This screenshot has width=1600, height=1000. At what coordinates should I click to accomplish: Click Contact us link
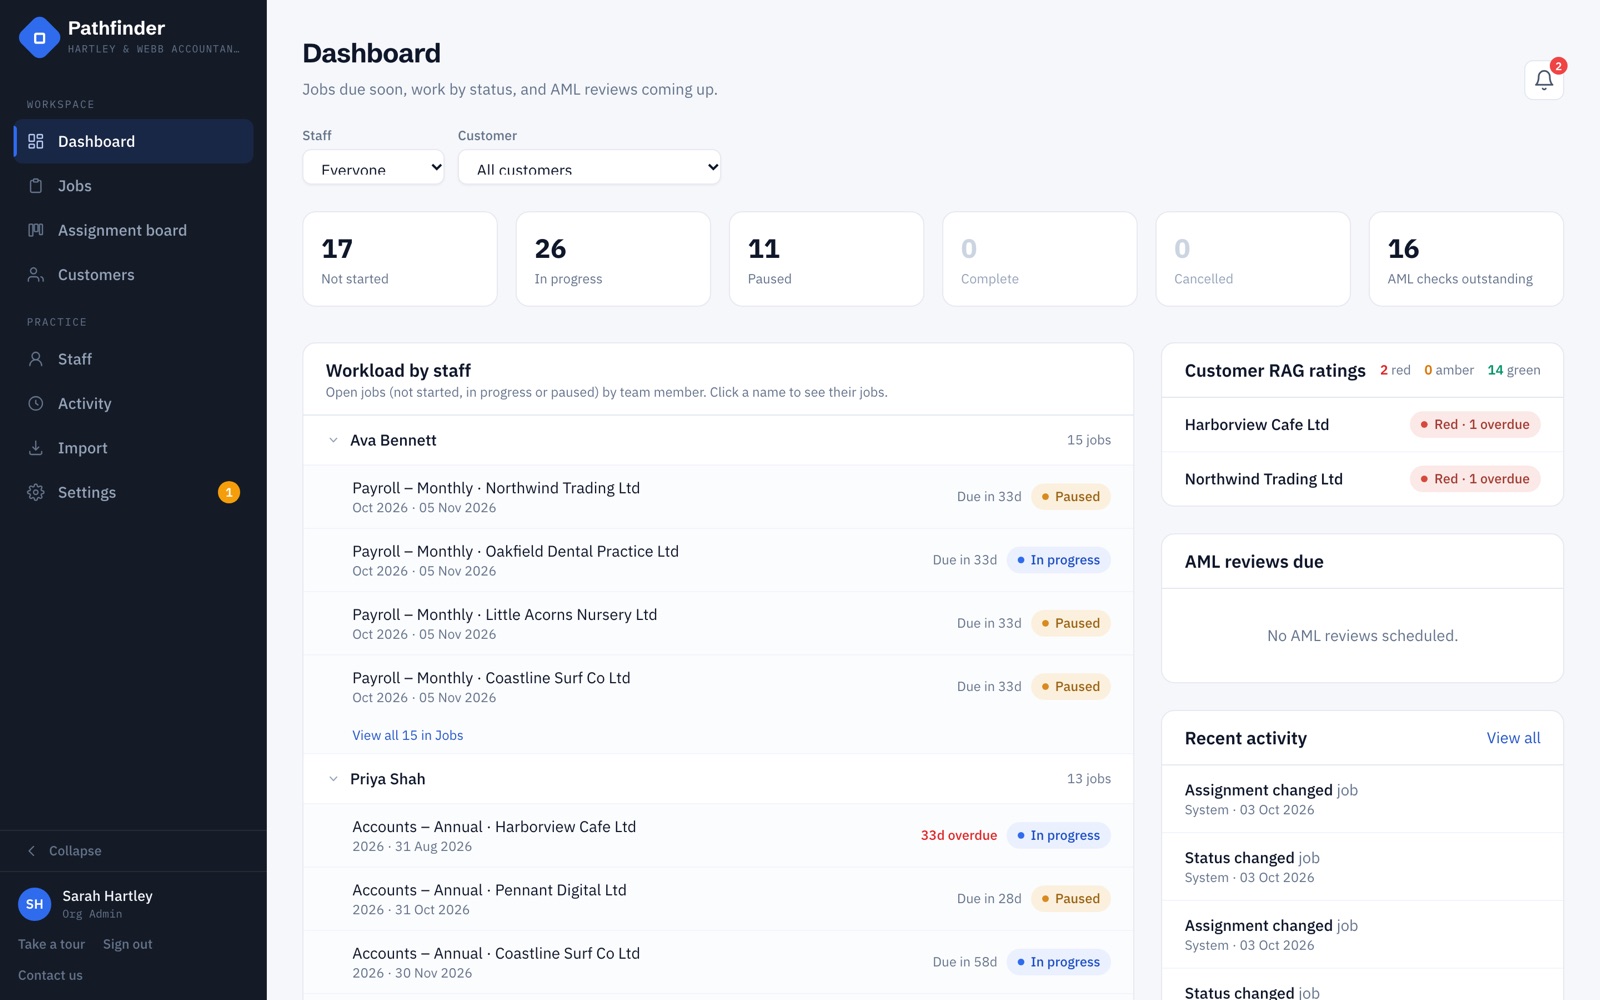(50, 975)
